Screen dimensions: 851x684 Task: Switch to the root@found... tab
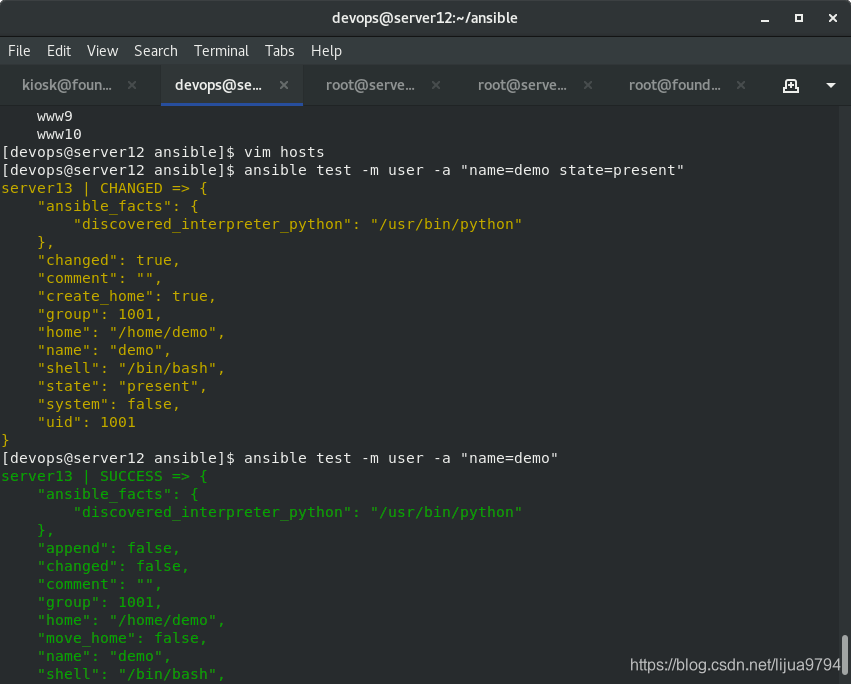[x=675, y=85]
